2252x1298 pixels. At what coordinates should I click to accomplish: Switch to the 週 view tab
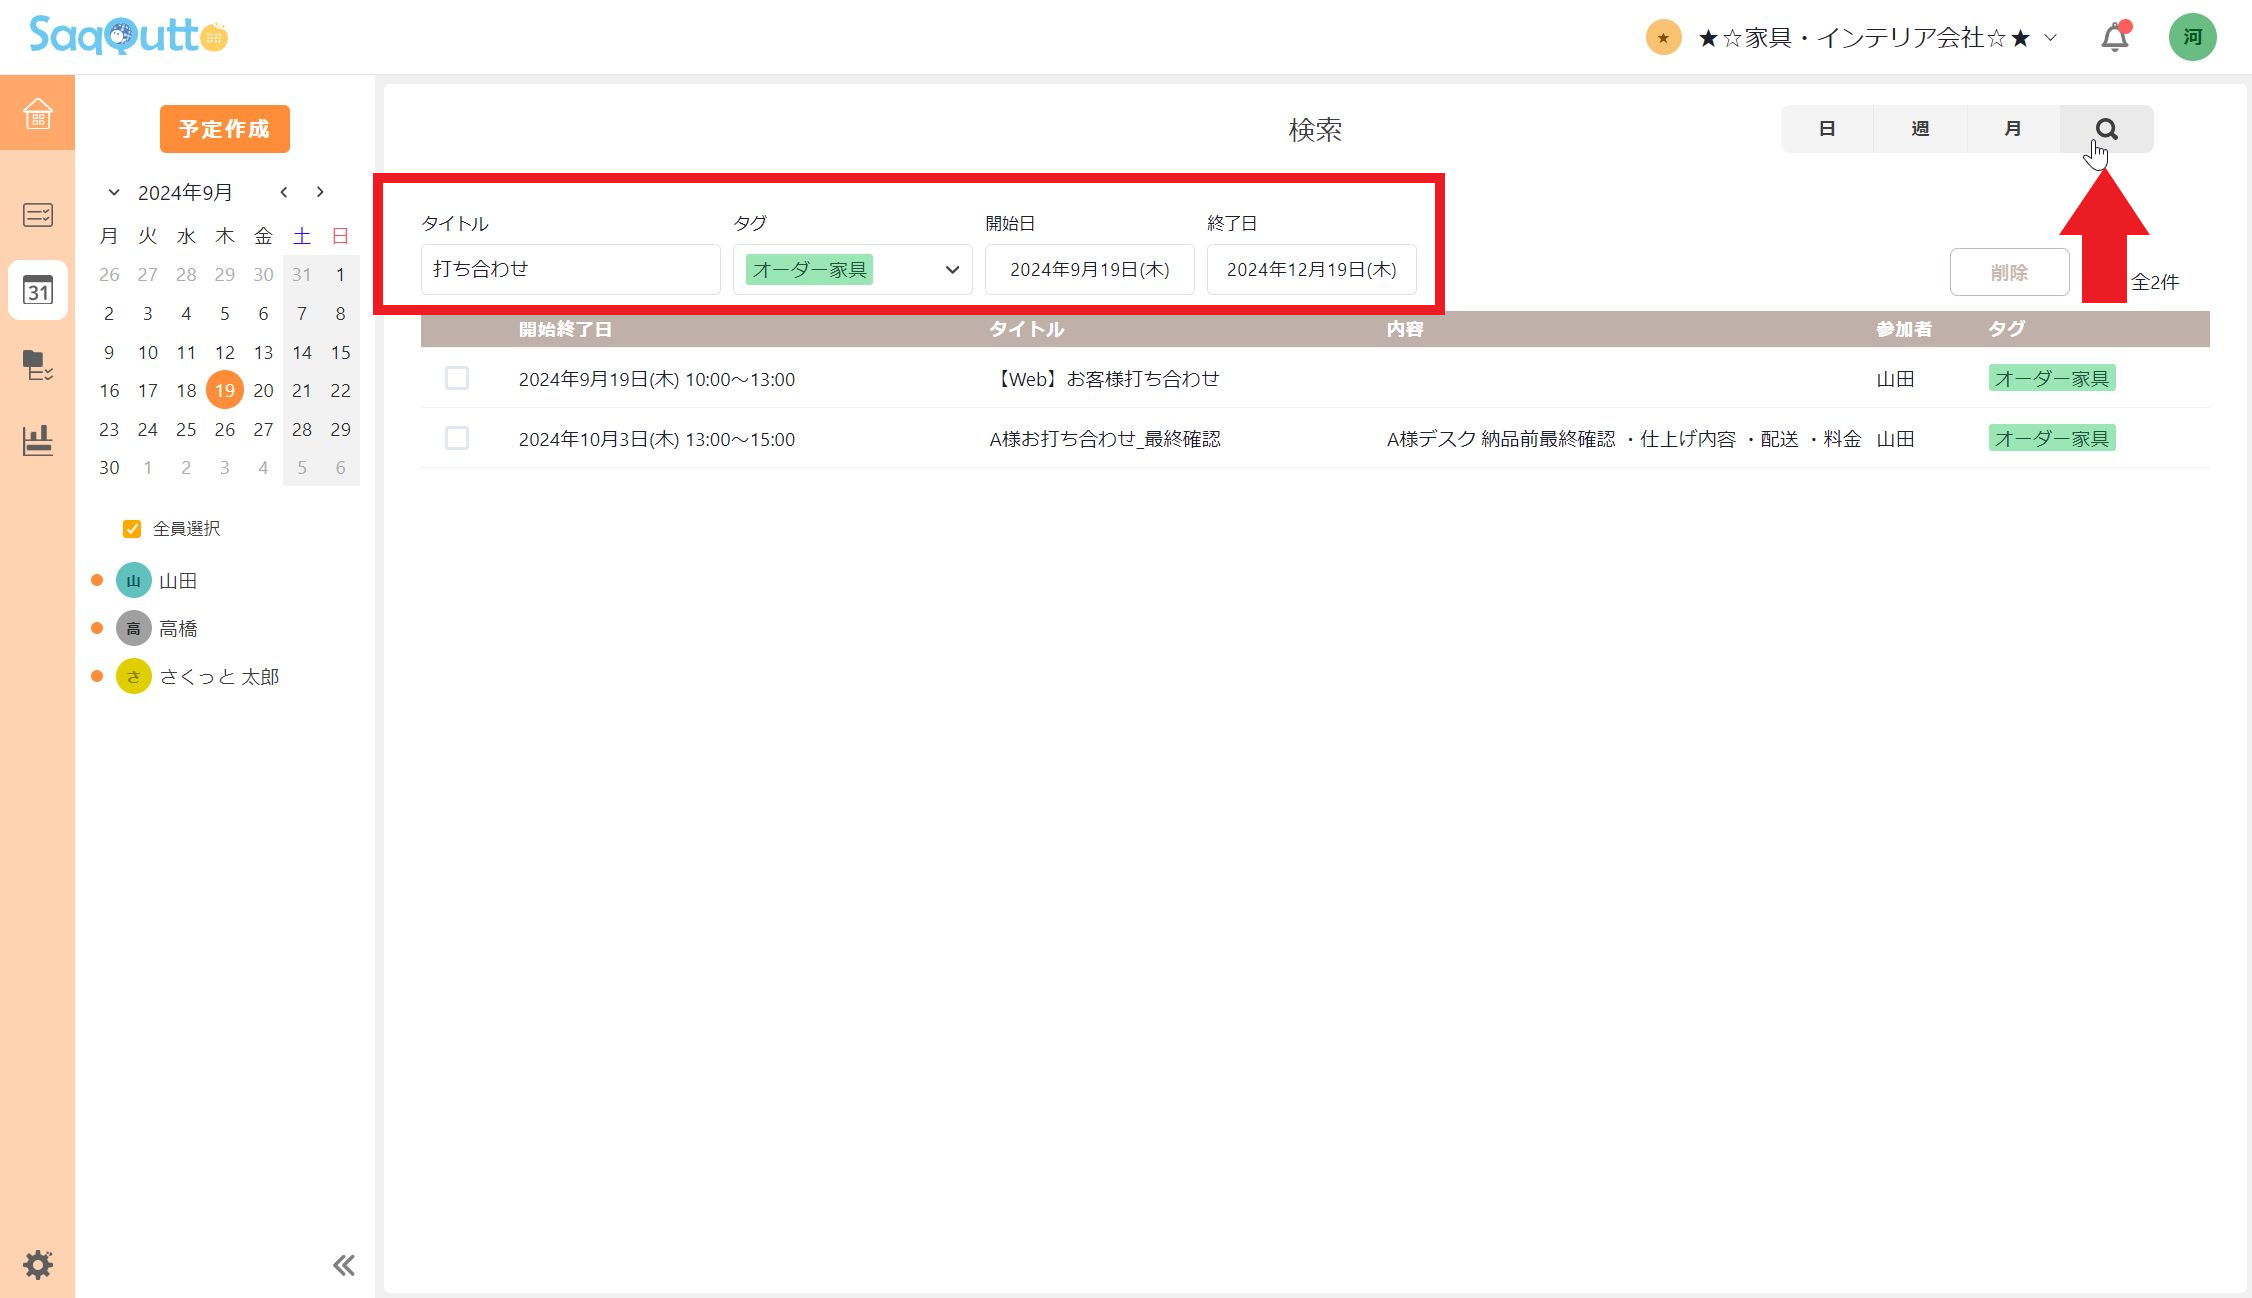click(1919, 129)
